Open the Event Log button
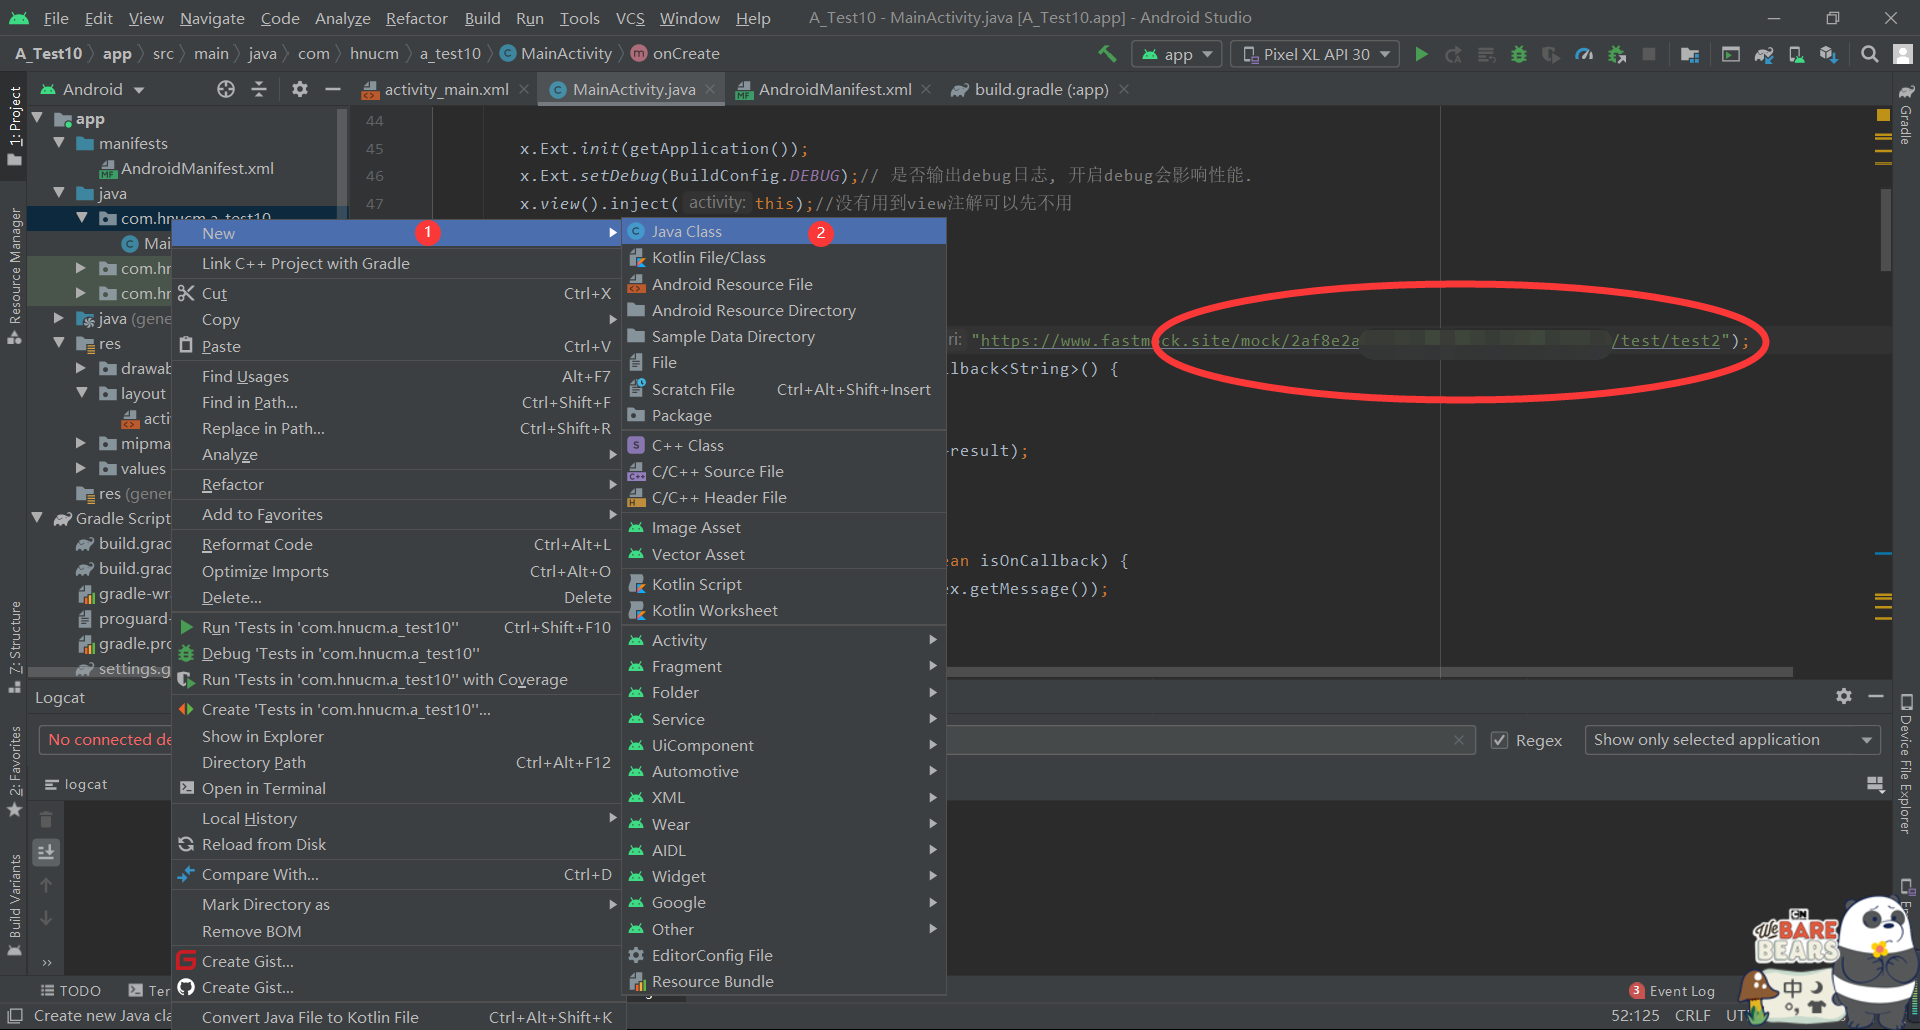Image resolution: width=1920 pixels, height=1030 pixels. pos(1672,990)
